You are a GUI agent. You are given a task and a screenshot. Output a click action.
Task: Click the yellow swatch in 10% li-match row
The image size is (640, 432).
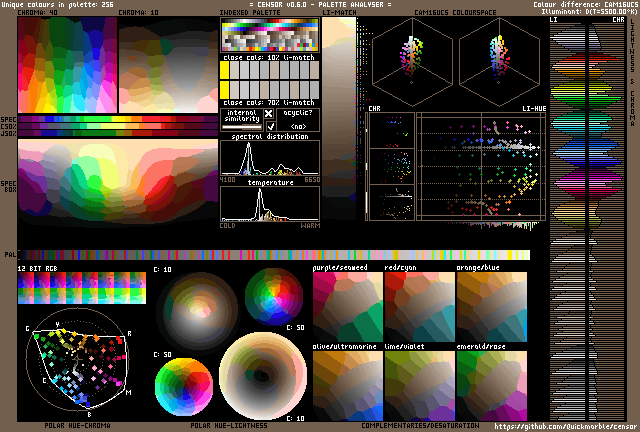coord(226,66)
